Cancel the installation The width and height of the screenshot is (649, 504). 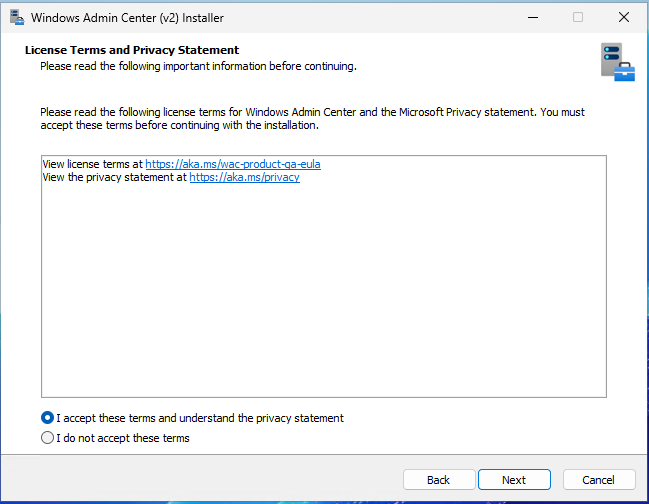(599, 480)
